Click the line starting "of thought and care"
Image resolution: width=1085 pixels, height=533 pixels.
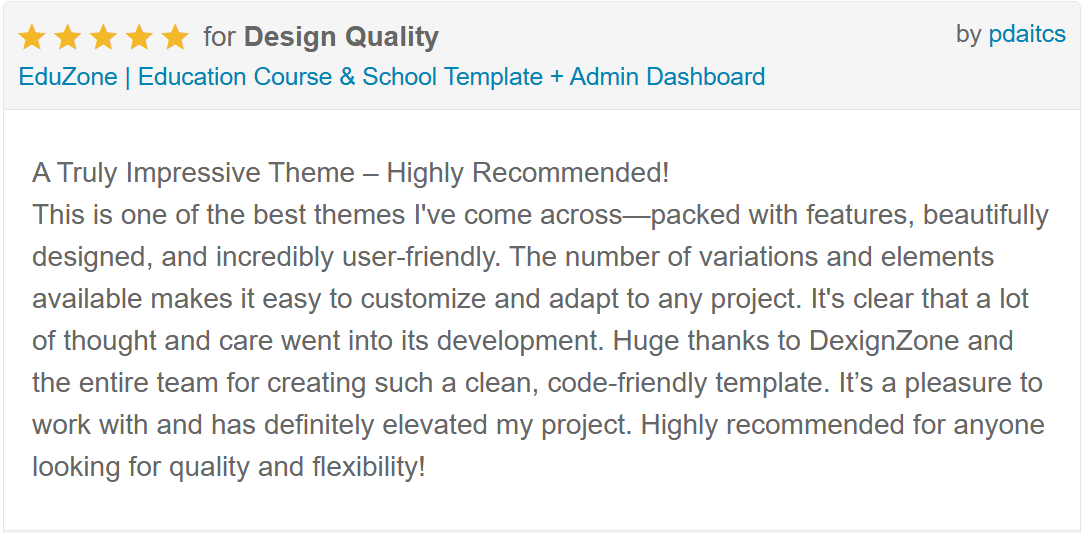pyautogui.click(x=522, y=341)
